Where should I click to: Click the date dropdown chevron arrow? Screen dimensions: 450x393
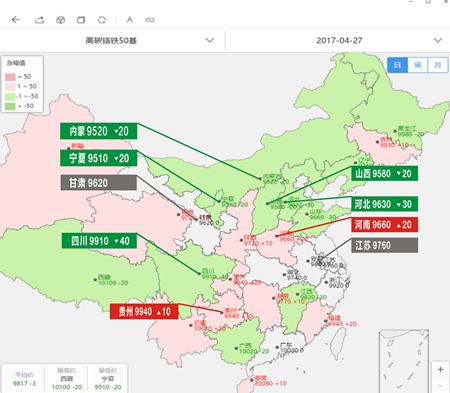(x=438, y=41)
